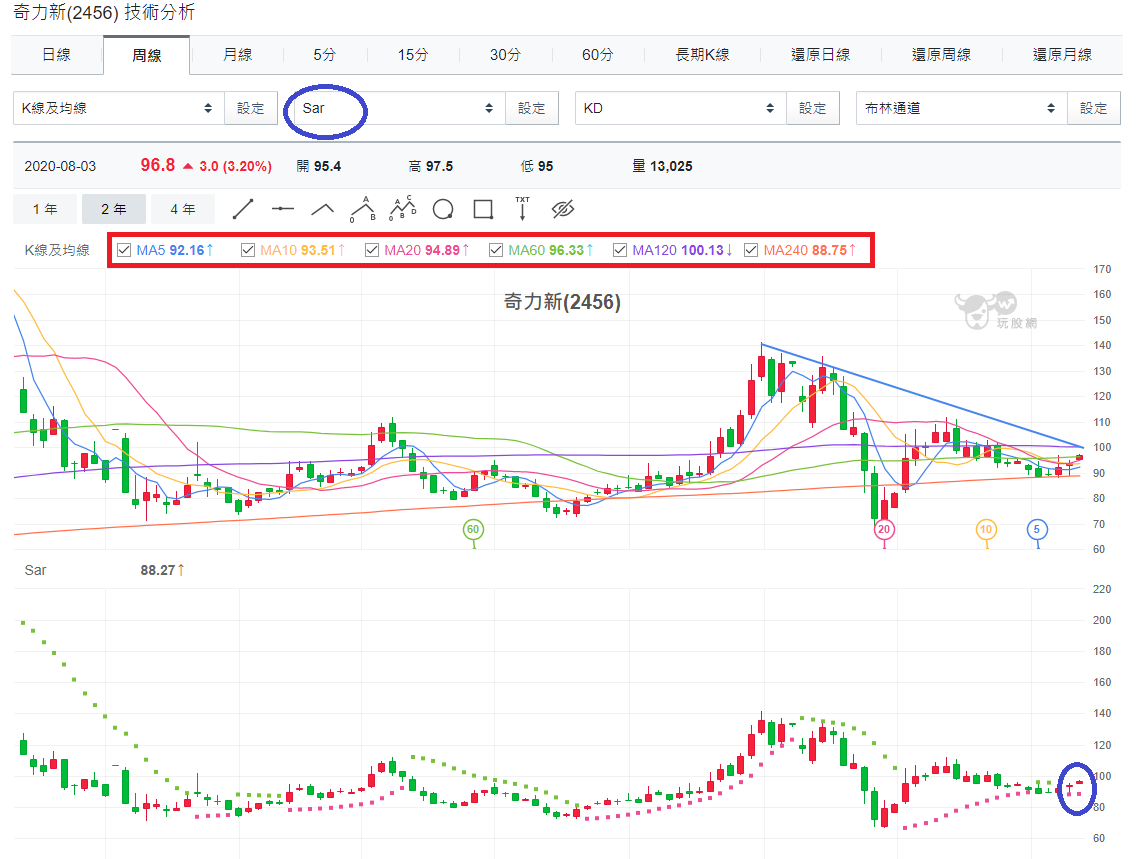Click the volume value 13,025

tap(671, 166)
